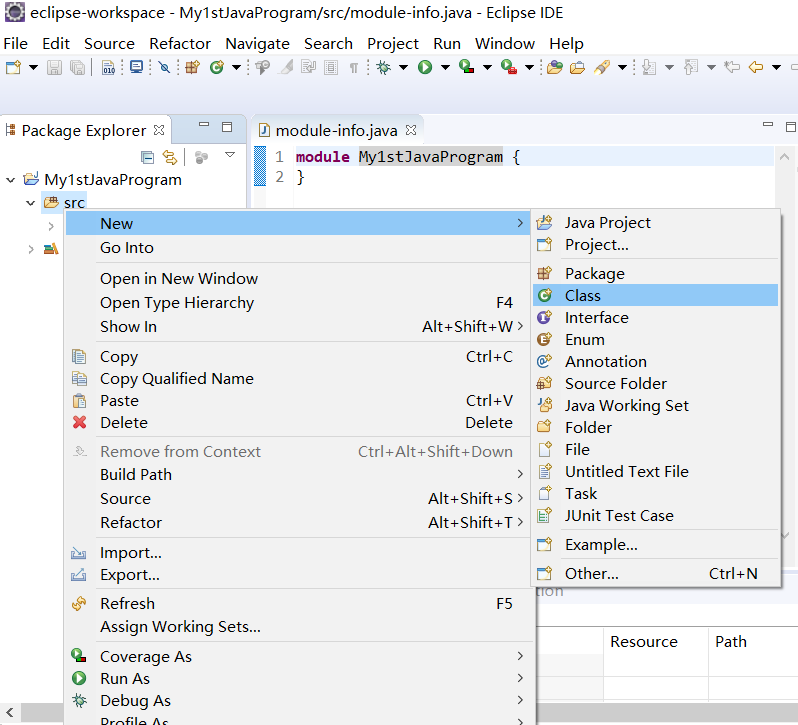The height and width of the screenshot is (725, 798).
Task: Open the Source menu in menu bar
Action: pos(109,44)
